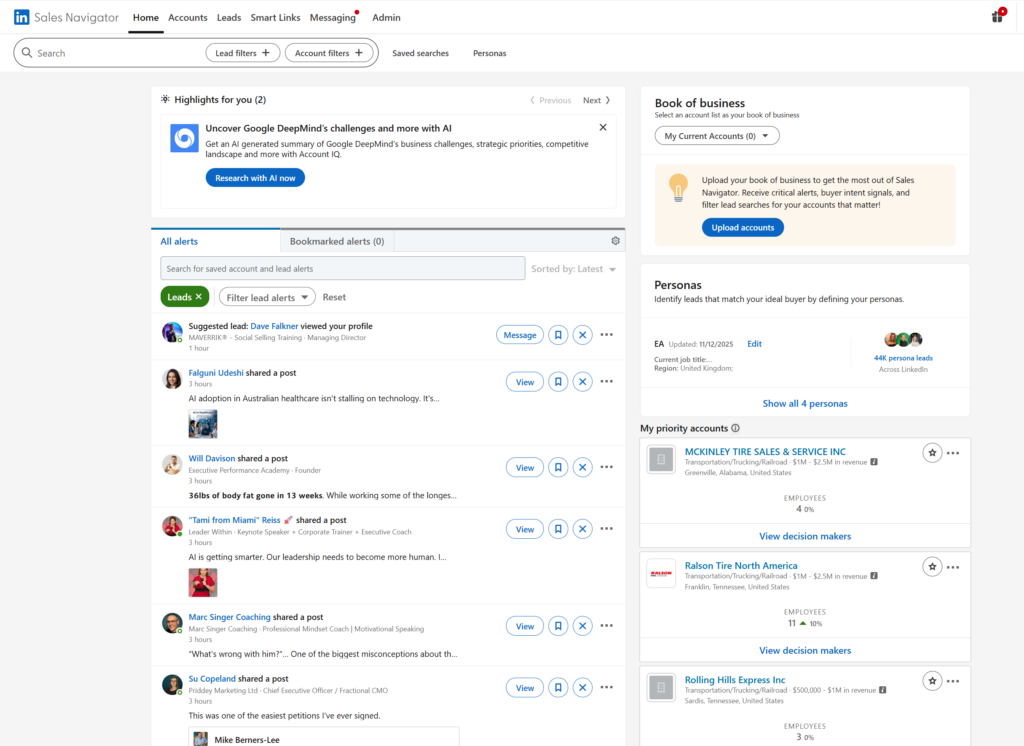
Task: Expand the Account filters button
Action: point(329,53)
